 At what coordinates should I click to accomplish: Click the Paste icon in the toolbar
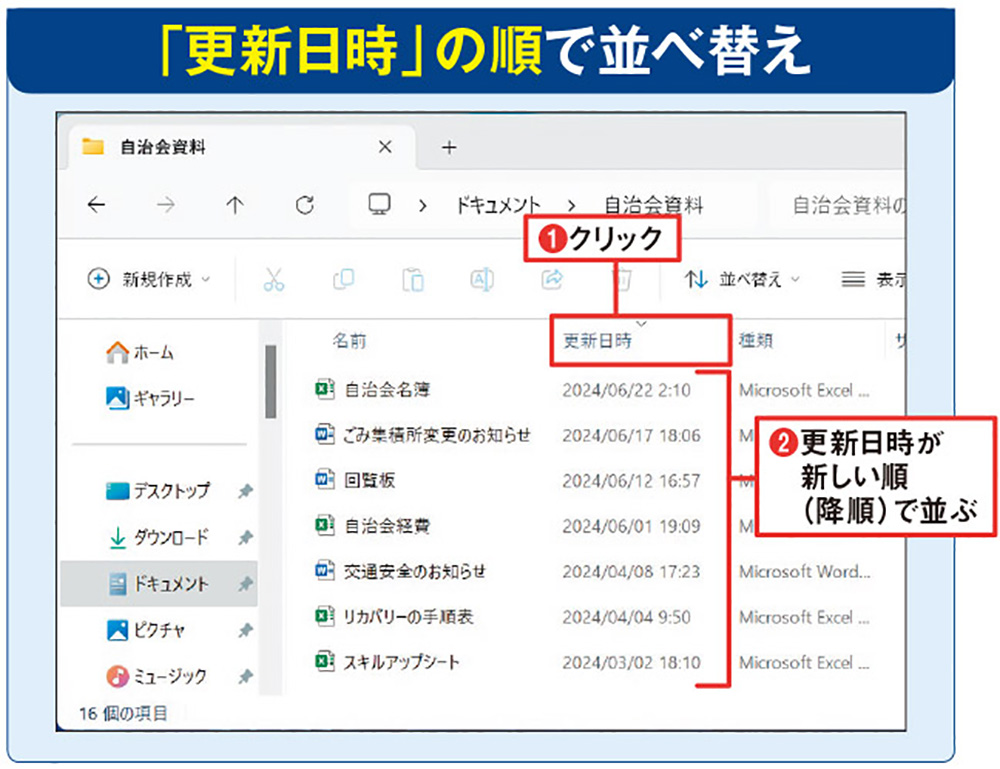[x=413, y=281]
